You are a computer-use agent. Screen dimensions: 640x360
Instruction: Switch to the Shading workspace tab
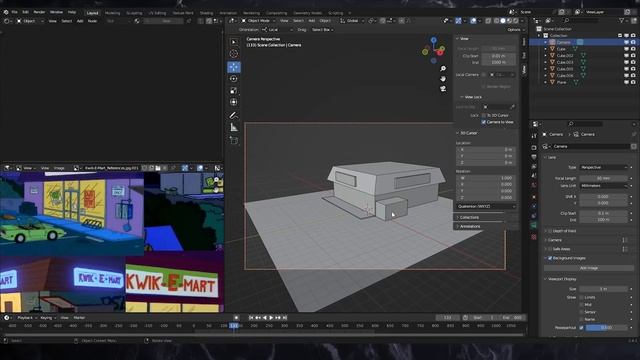[206, 13]
